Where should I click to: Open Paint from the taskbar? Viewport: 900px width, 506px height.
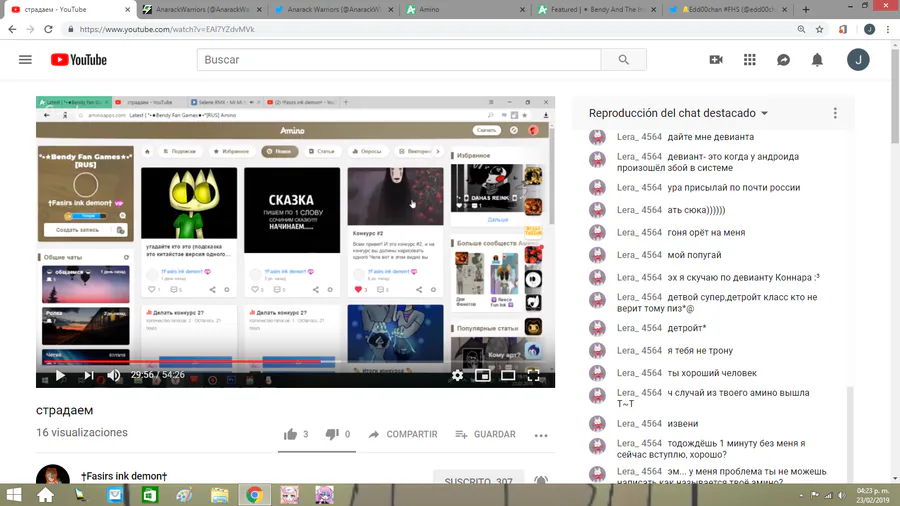184,495
